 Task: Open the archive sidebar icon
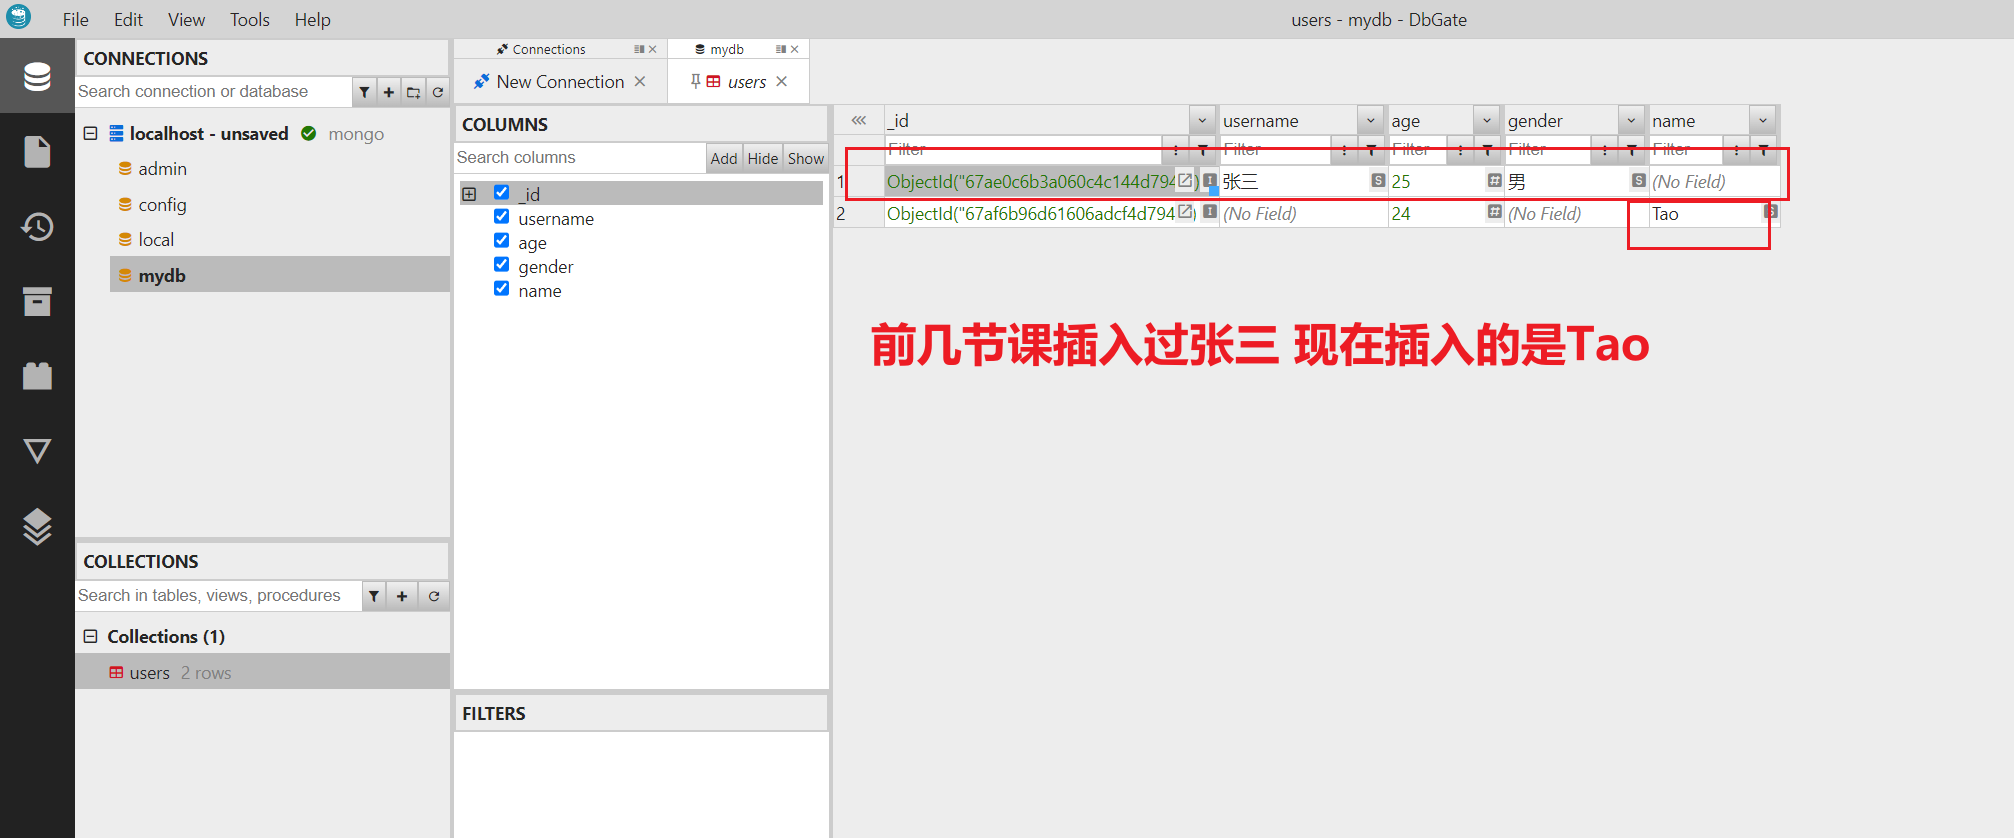[x=37, y=301]
